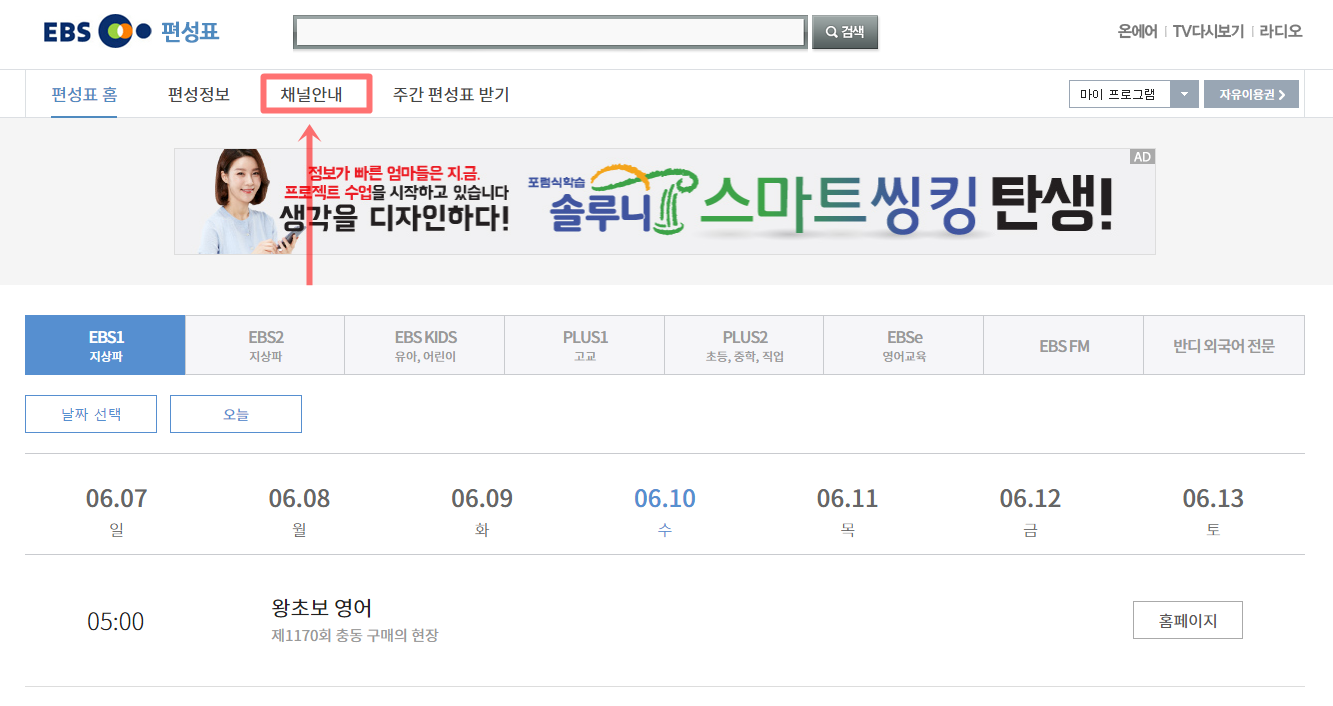Click the 05:00 time entry

click(116, 621)
